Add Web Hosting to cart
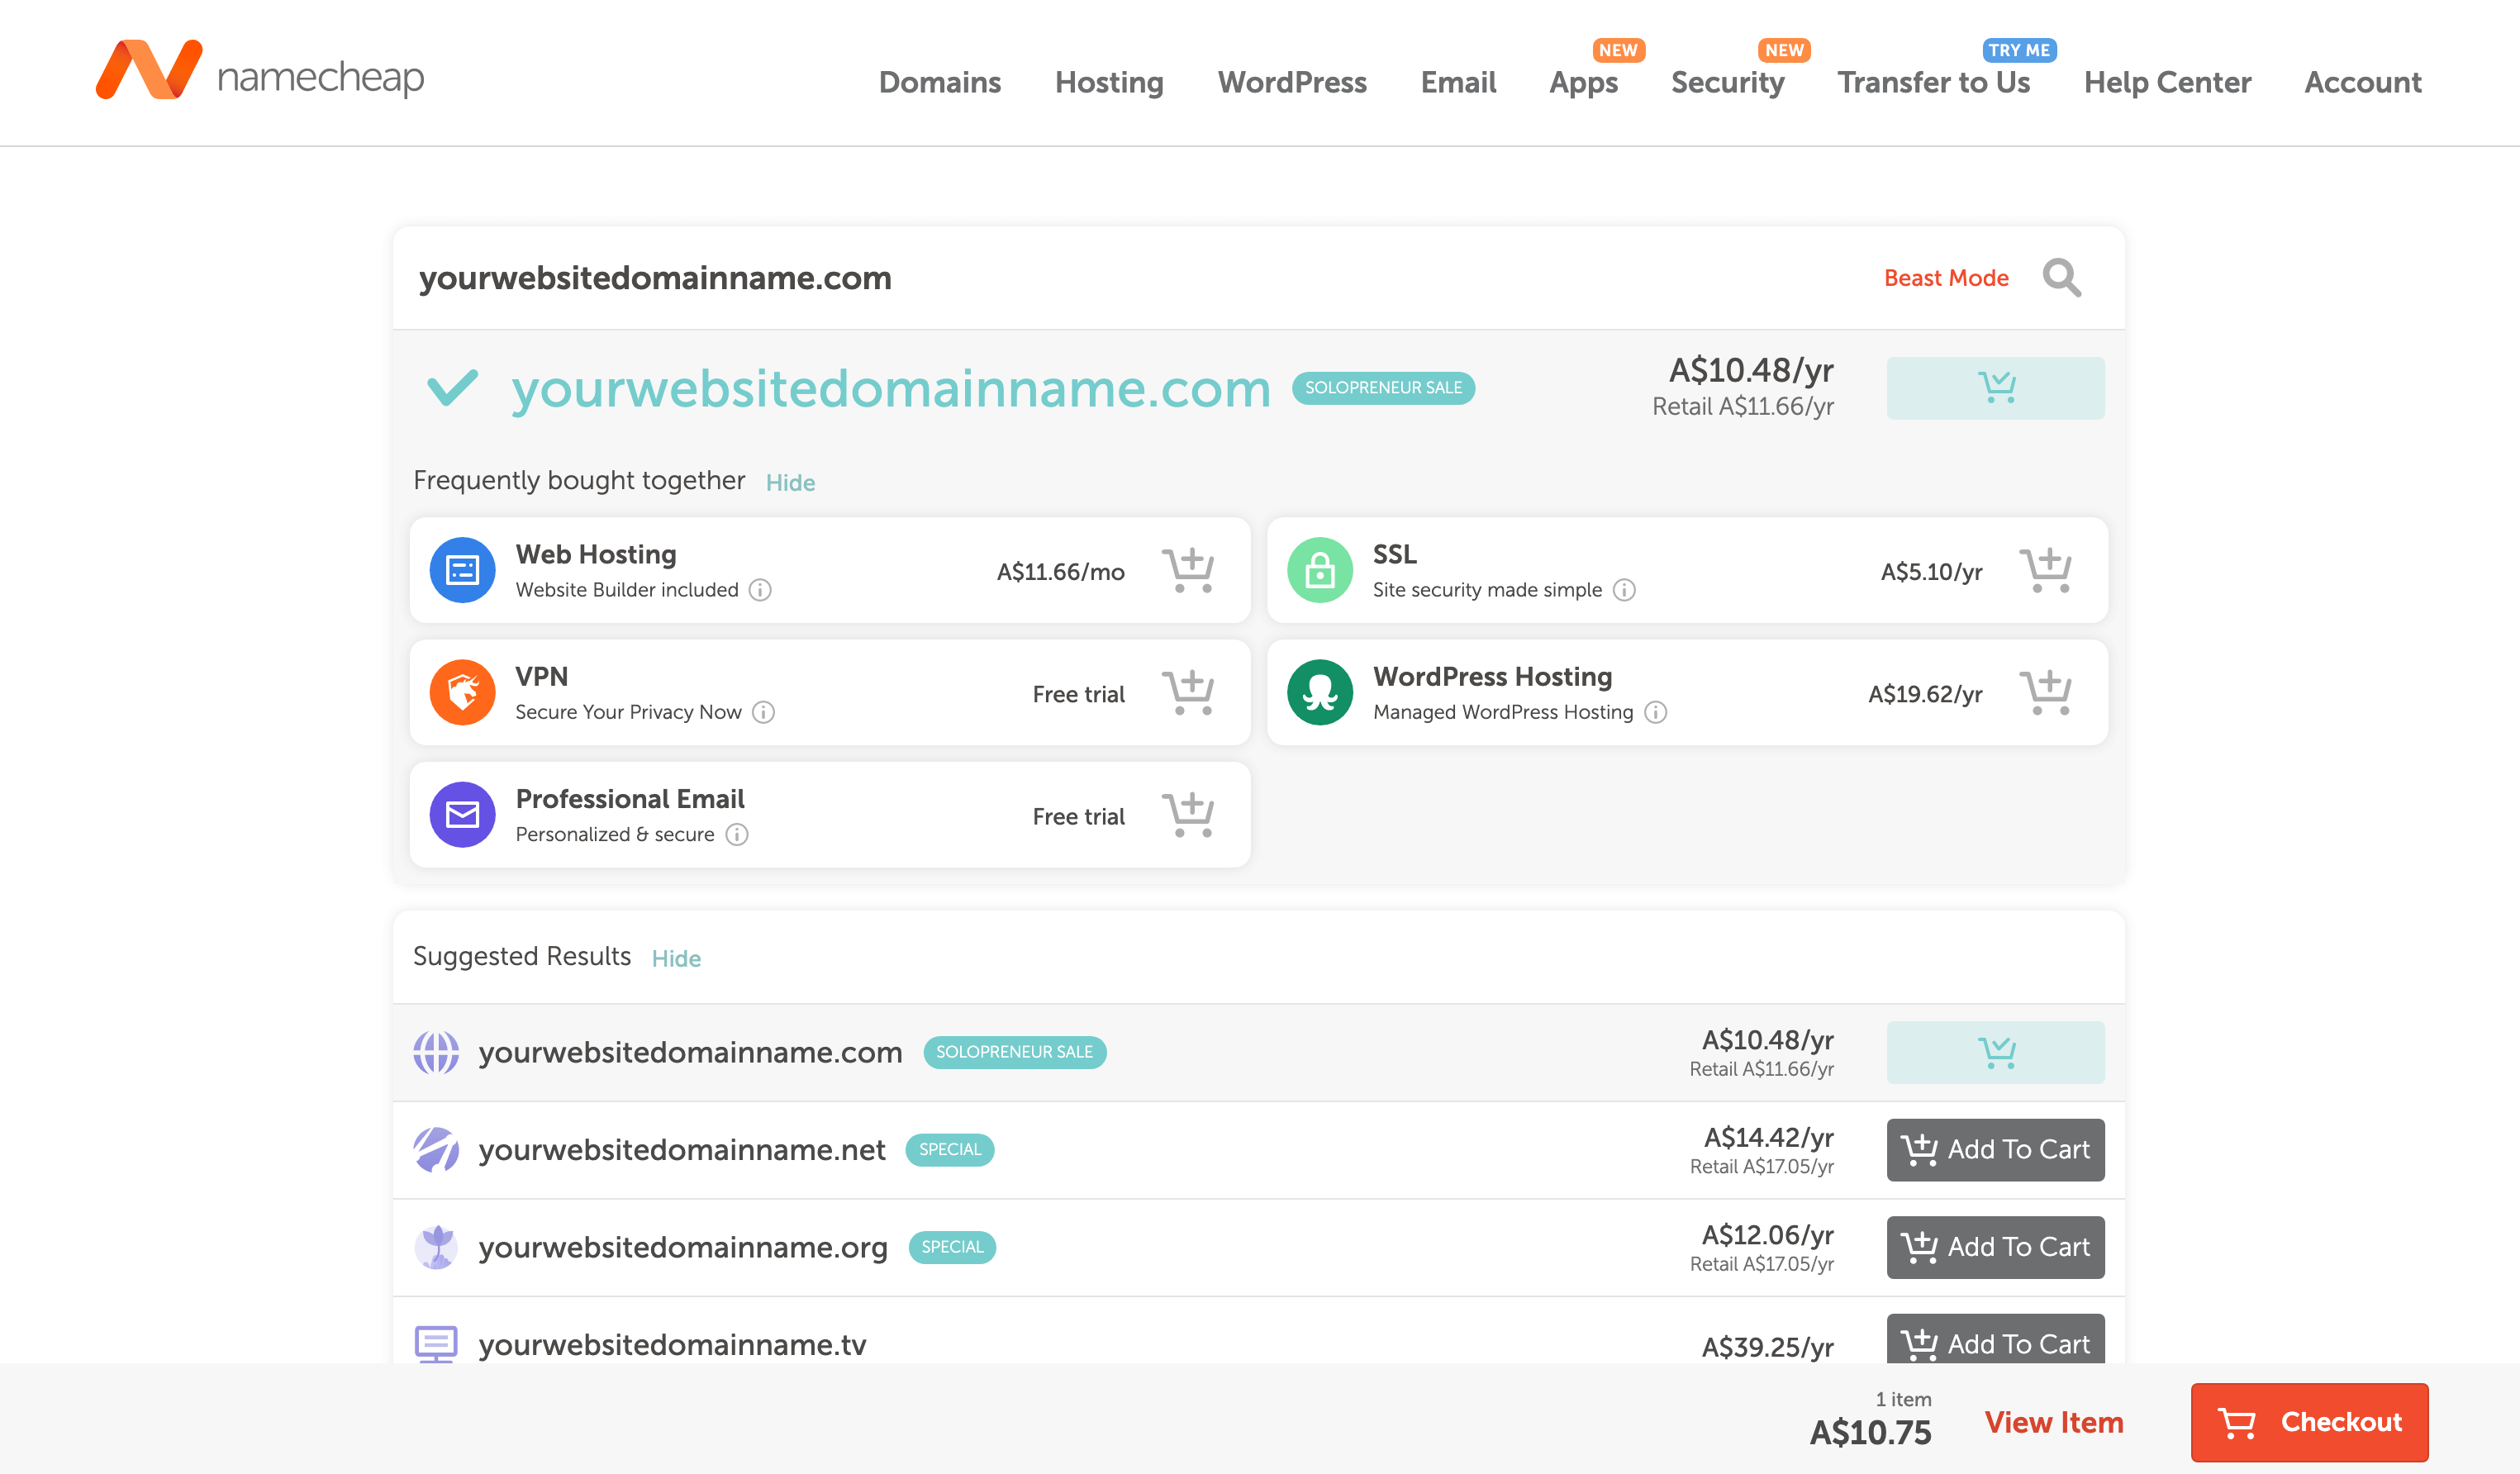This screenshot has height=1474, width=2520. 1187,570
